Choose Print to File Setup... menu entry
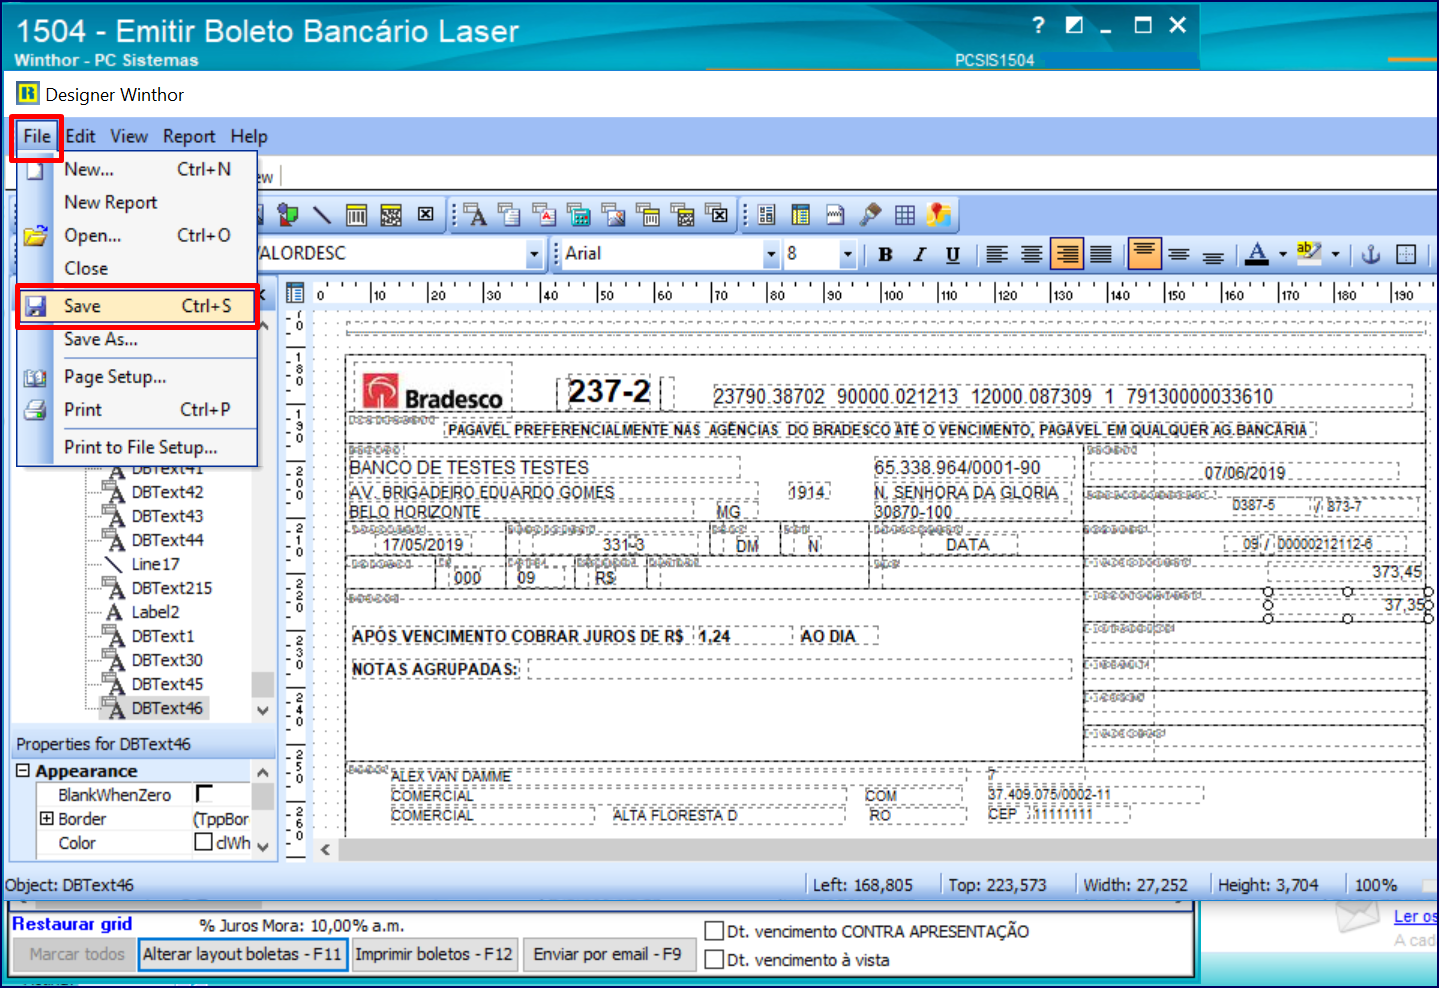The width and height of the screenshot is (1439, 988). [138, 447]
